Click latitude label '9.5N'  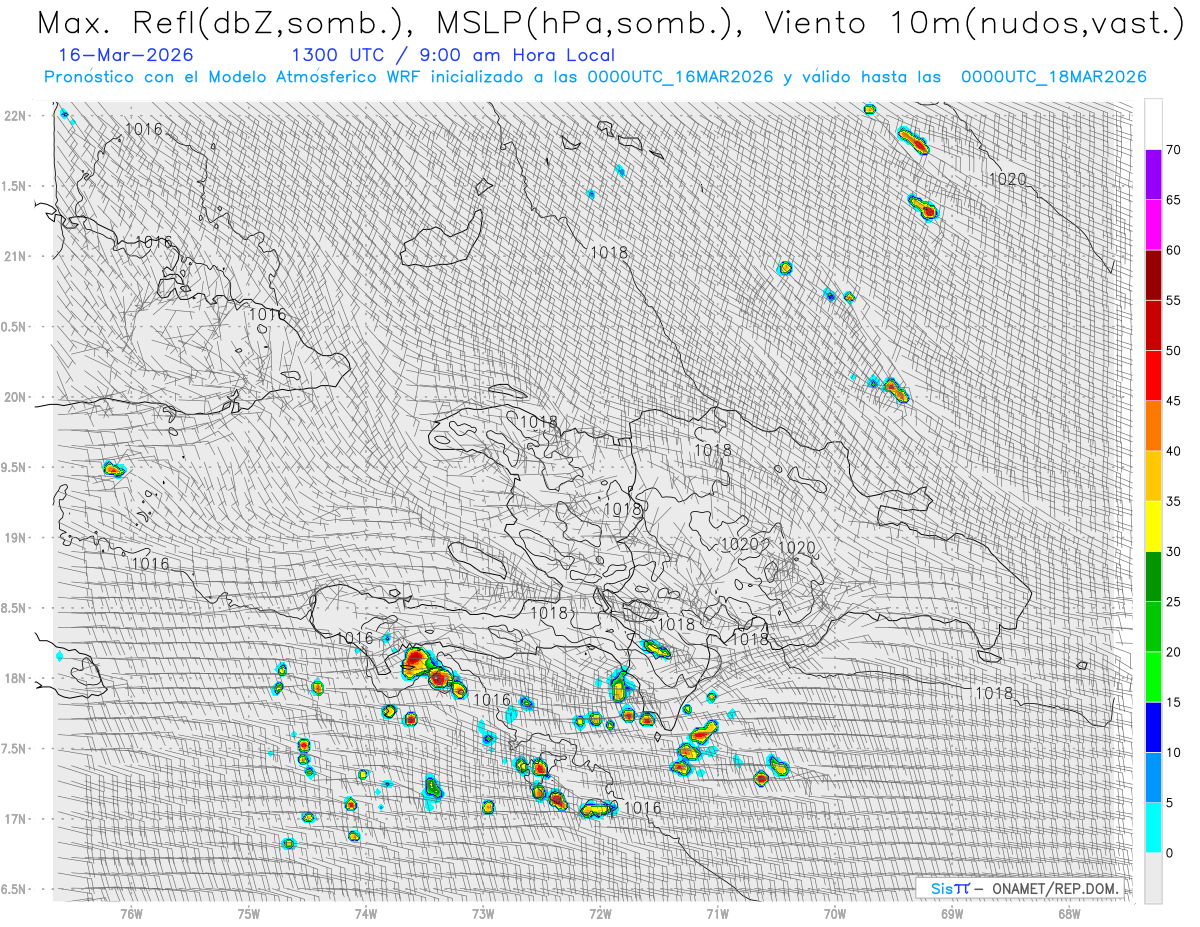coord(15,467)
